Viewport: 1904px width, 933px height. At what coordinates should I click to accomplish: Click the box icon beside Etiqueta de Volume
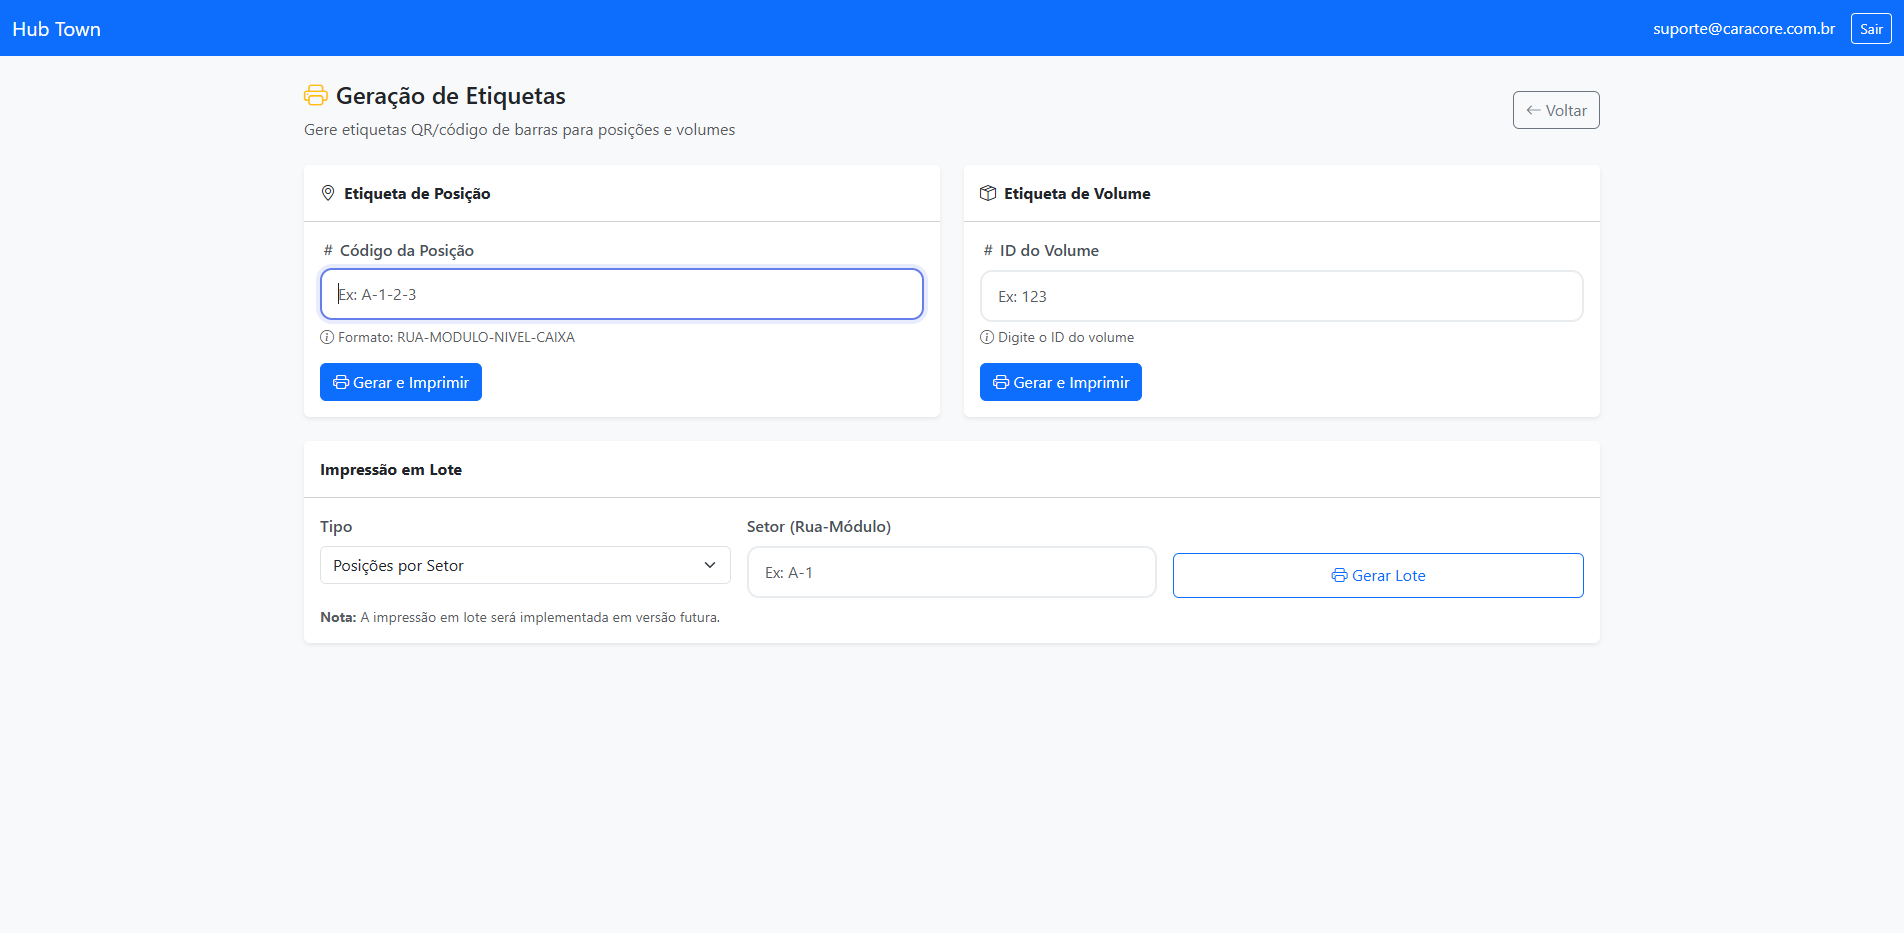coord(988,193)
